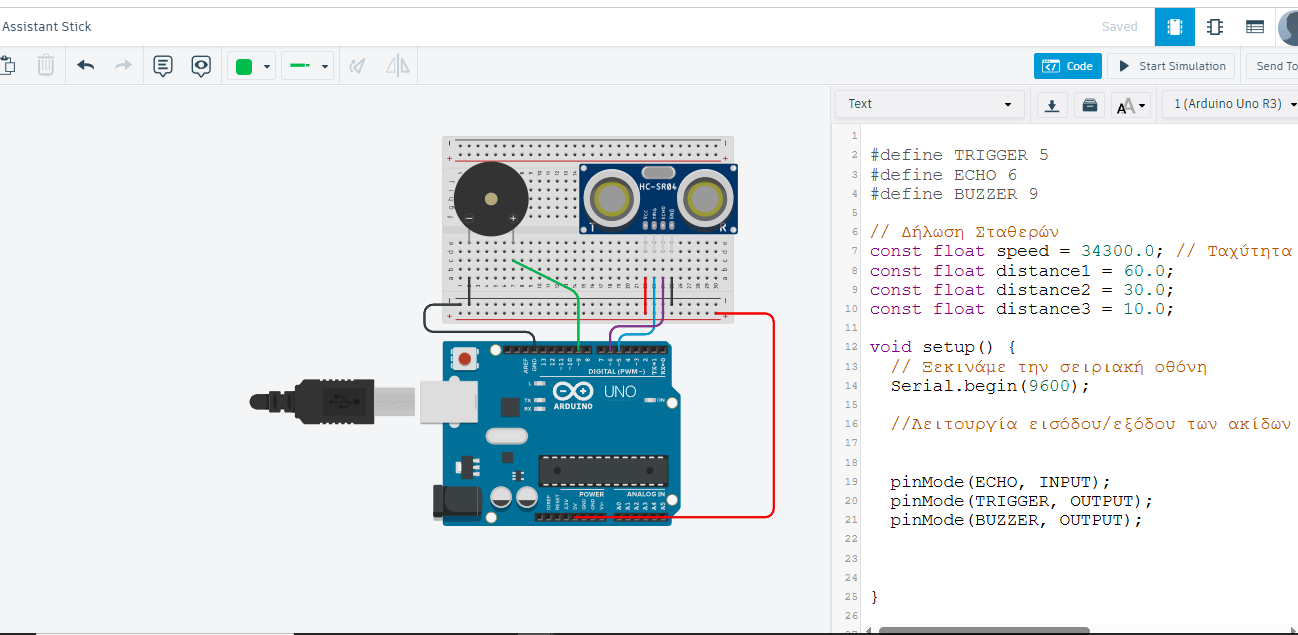The height and width of the screenshot is (635, 1298).
Task: Click 'pinMode(ECHO, INPUT);' code line
Action: (x=1000, y=481)
